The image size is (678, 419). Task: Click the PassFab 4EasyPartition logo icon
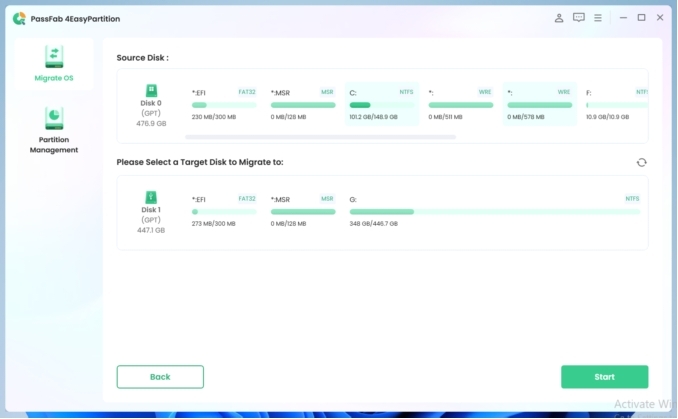(19, 18)
